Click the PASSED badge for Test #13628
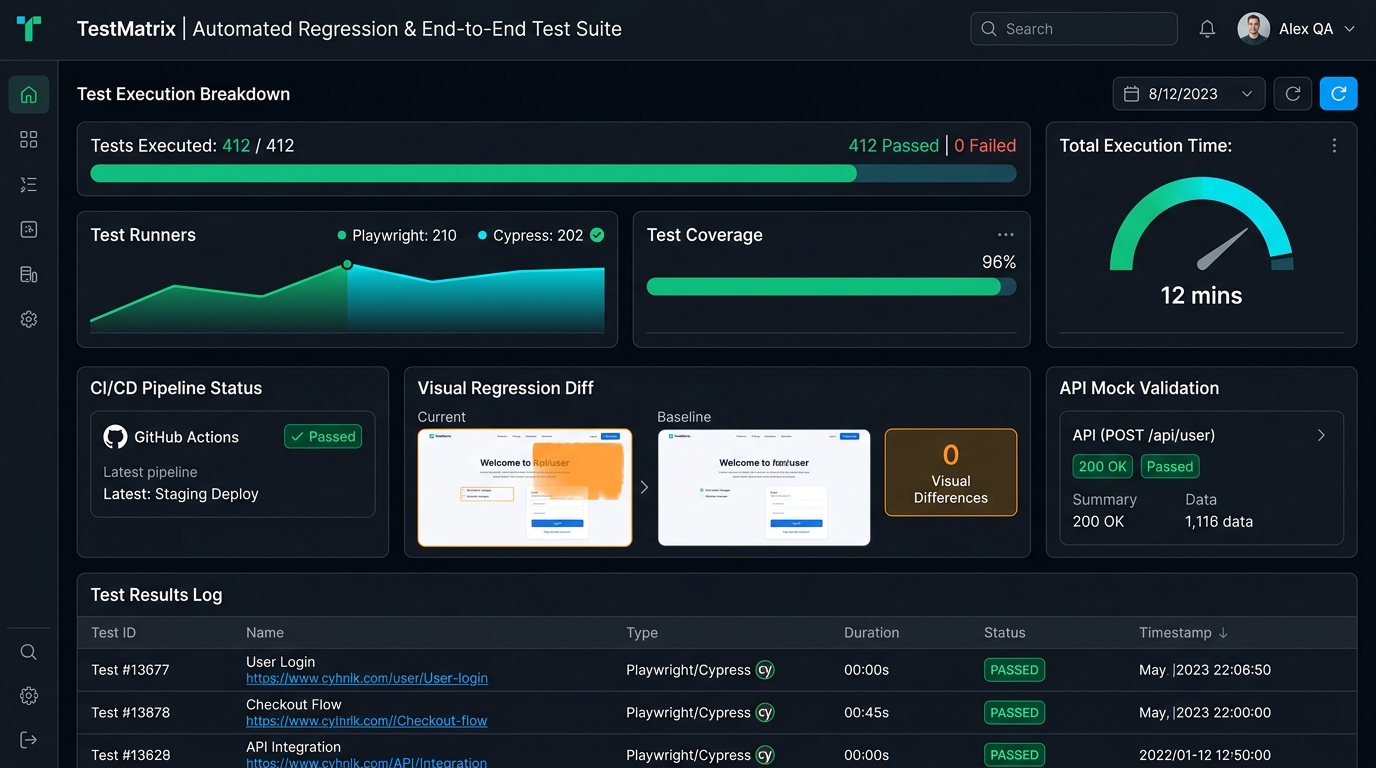The image size is (1376, 768). click(1014, 755)
